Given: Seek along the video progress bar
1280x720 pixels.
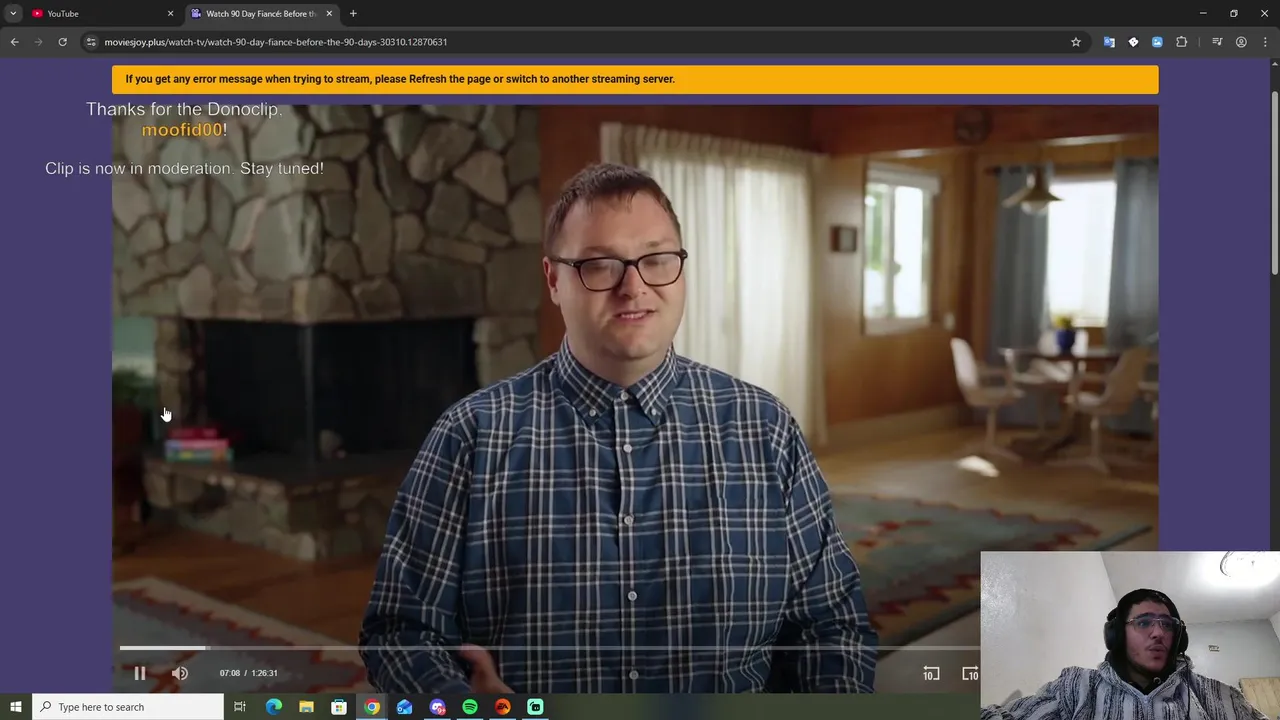Looking at the screenshot, I should coord(548,648).
